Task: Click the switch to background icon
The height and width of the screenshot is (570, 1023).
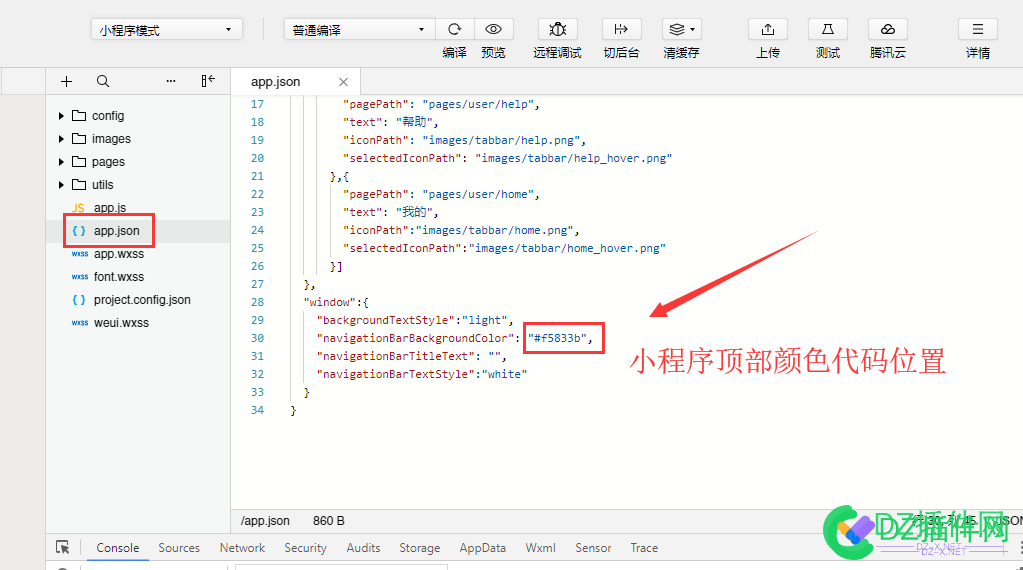Action: pos(621,29)
